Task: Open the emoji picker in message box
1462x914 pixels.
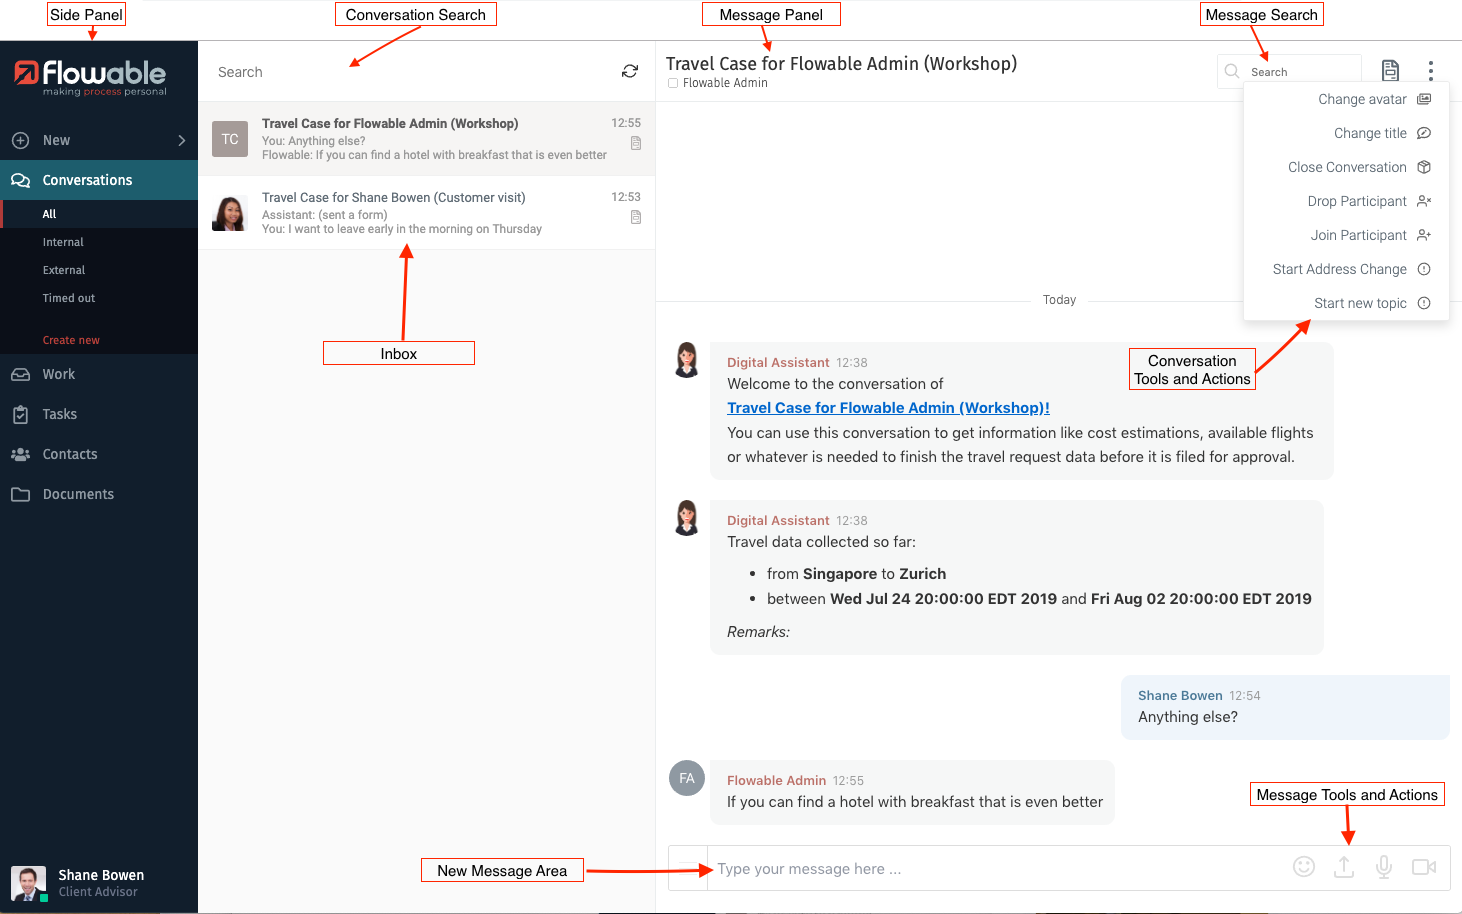Action: 1304,867
